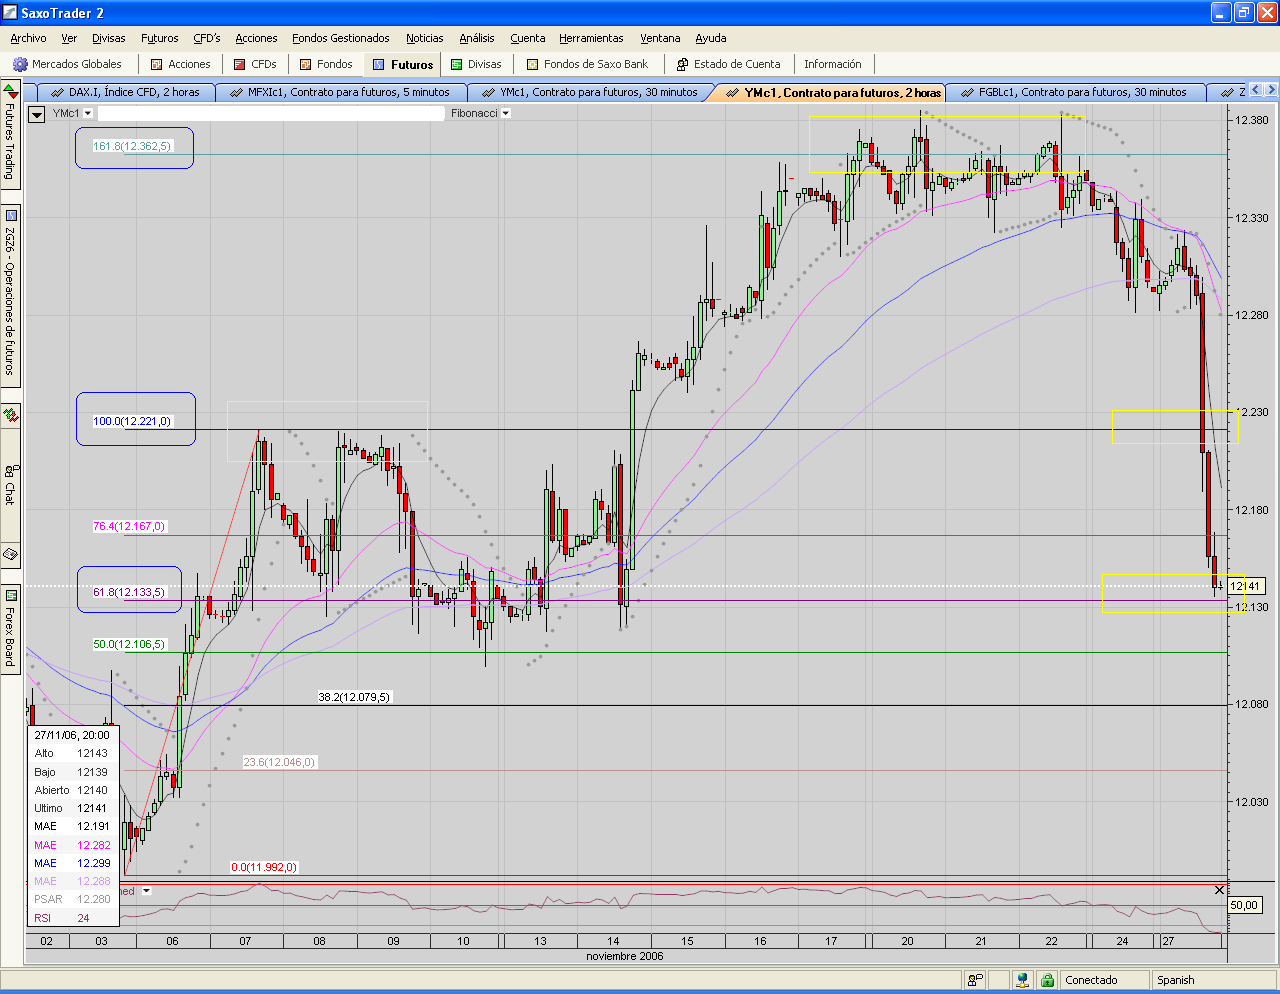Viewport: 1280px width, 994px height.
Task: Open Fondos de Saxo Bank toolbar button
Action: pyautogui.click(x=587, y=64)
